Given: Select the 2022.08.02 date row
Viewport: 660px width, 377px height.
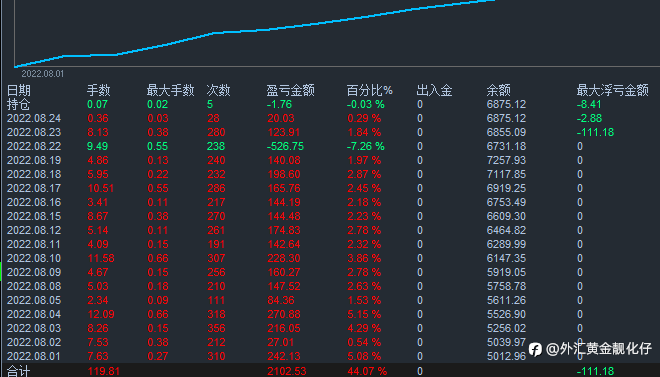Looking at the screenshot, I should (x=34, y=342).
